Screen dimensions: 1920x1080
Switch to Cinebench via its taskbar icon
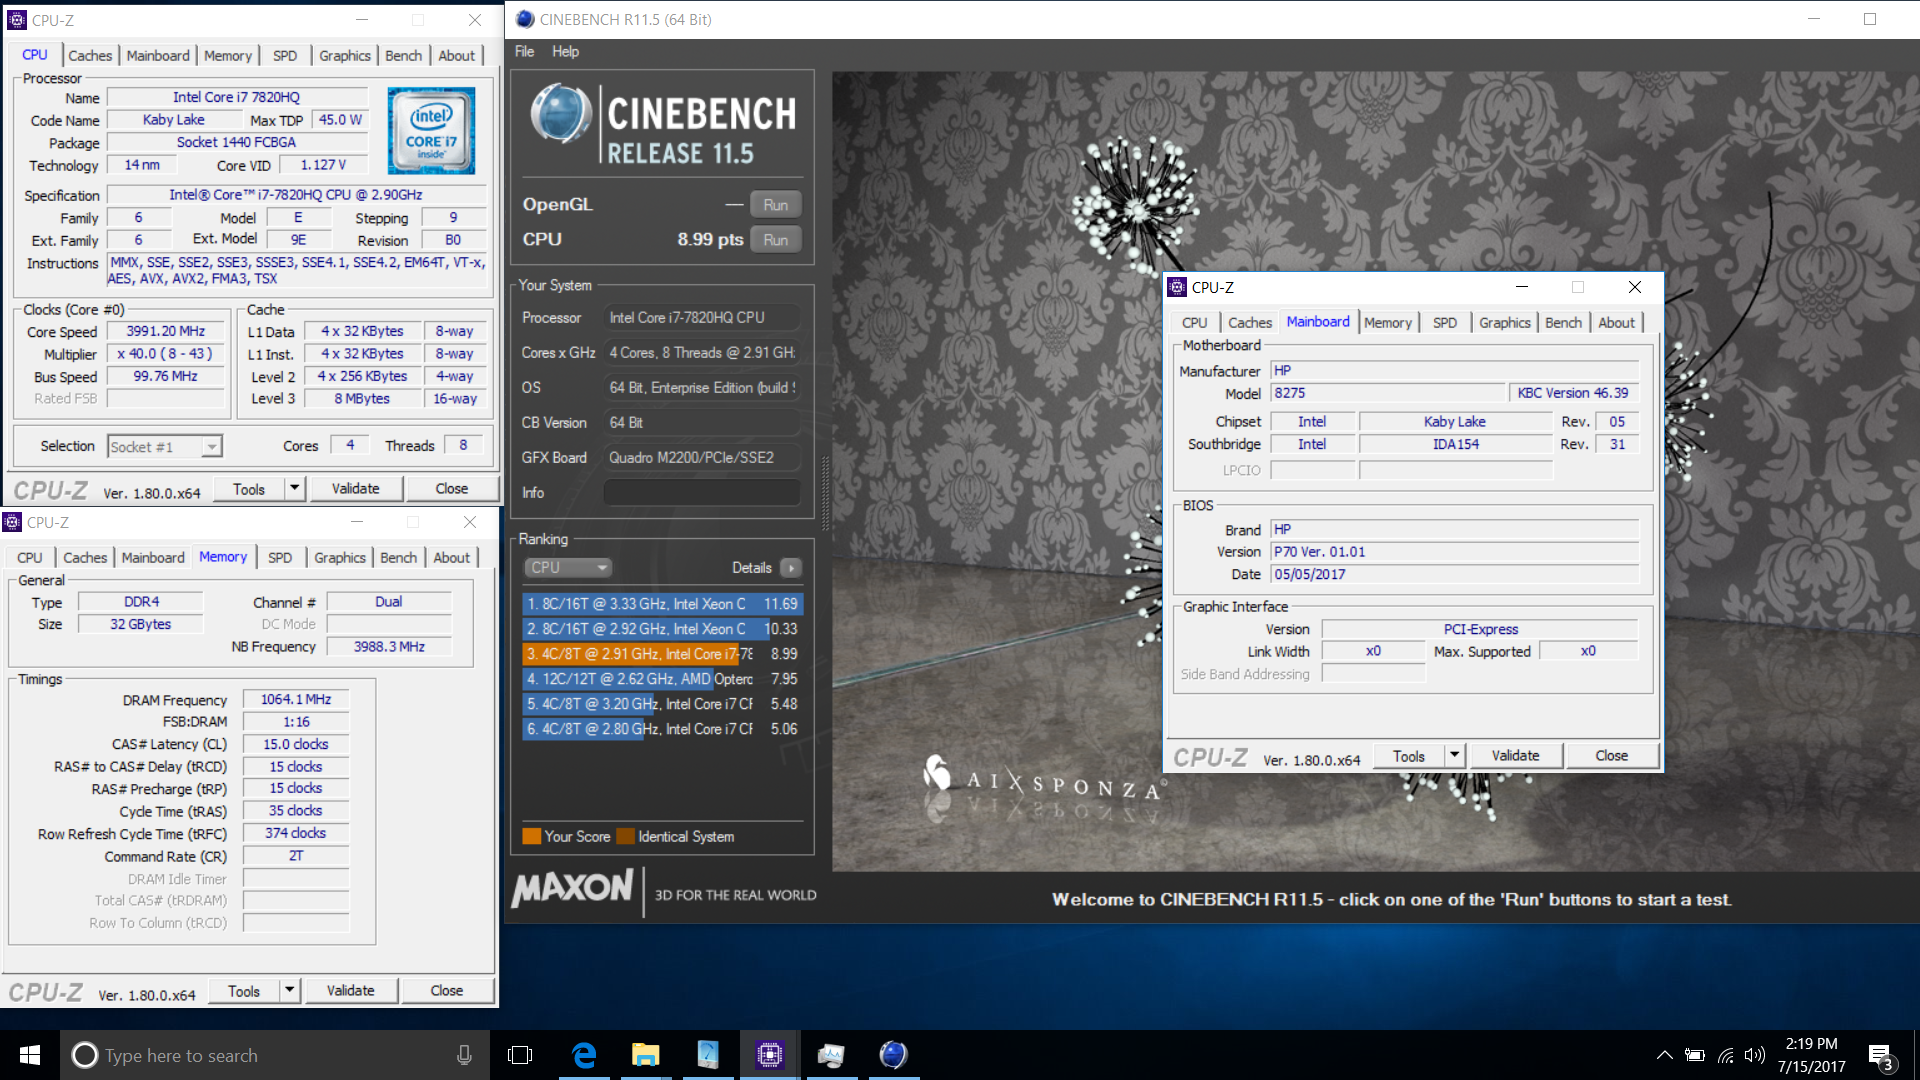893,1055
